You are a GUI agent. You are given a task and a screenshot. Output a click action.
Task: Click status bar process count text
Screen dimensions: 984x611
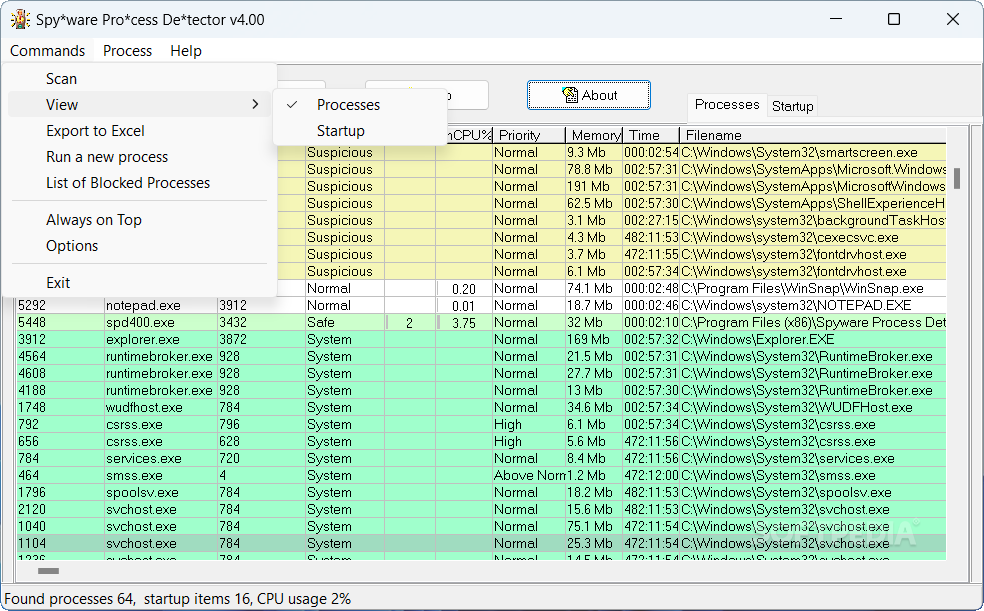click(x=70, y=598)
